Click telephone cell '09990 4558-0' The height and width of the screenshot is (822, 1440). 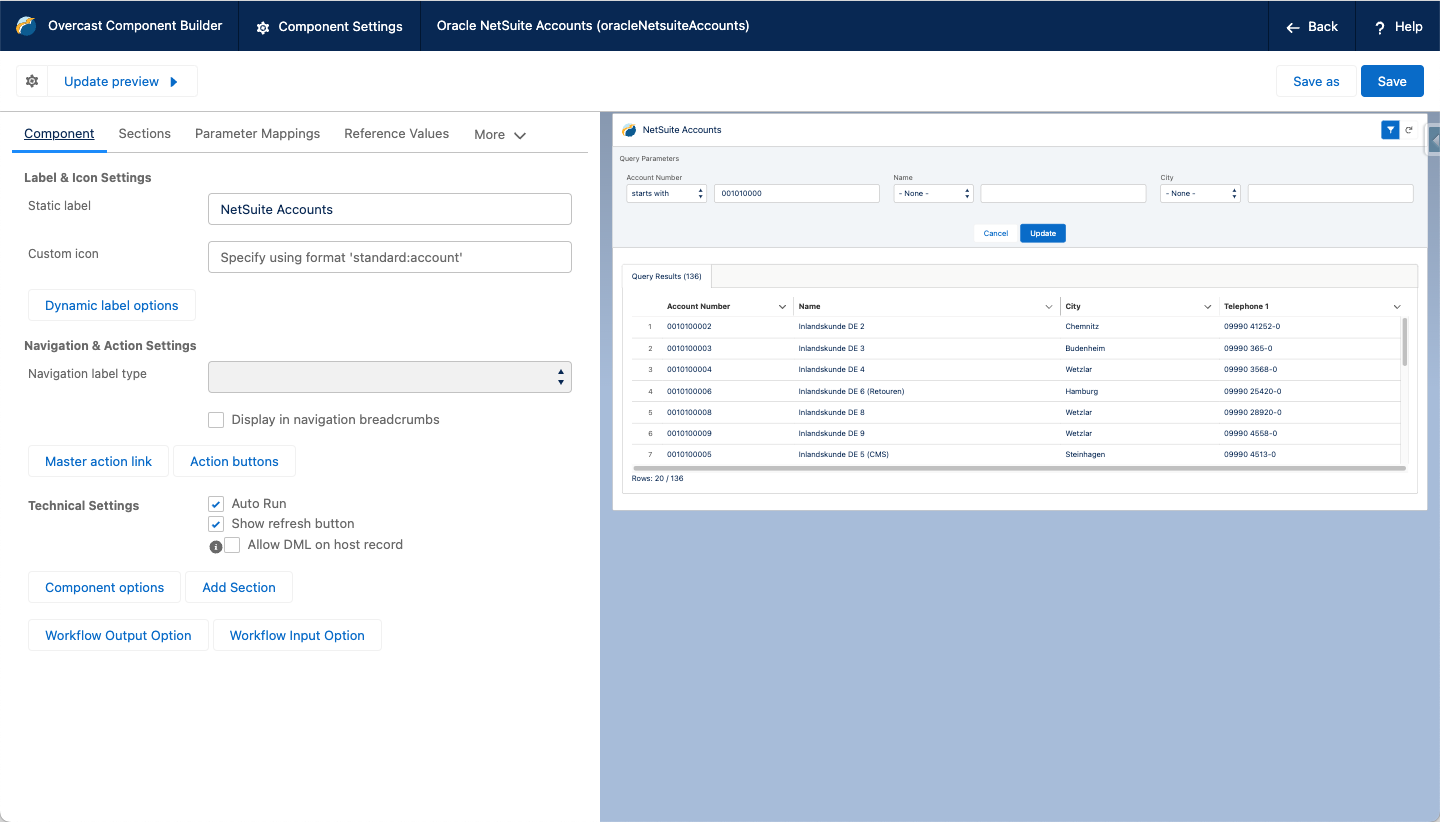click(1250, 434)
